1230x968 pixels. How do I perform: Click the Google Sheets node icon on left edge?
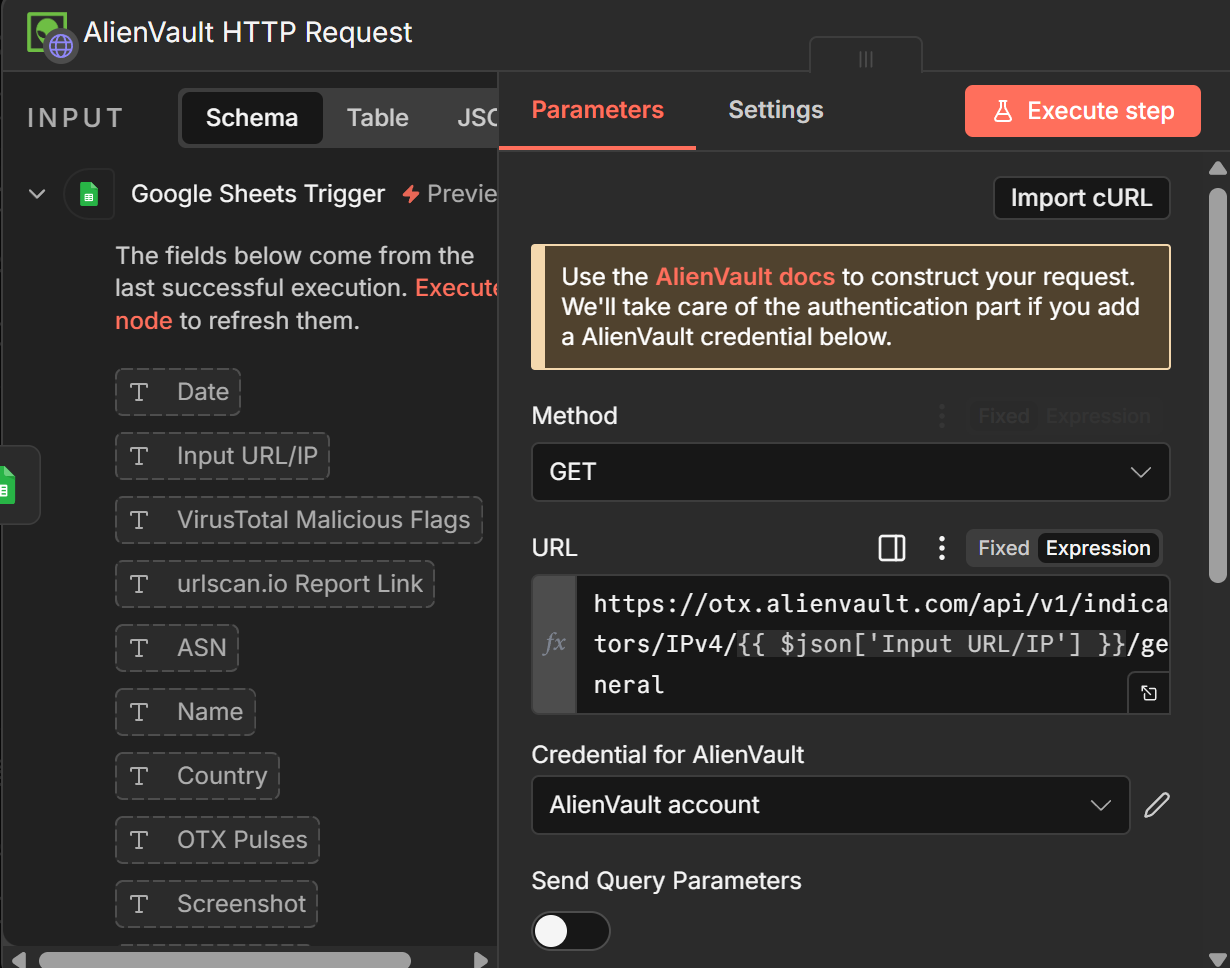coord(5,485)
